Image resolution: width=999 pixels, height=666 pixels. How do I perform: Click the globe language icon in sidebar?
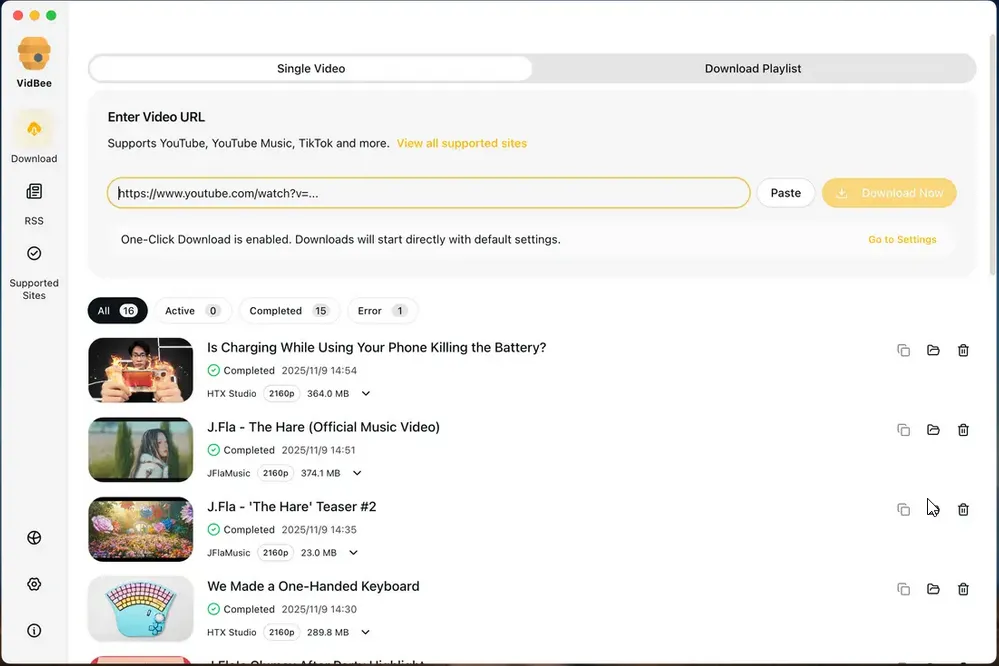click(34, 538)
